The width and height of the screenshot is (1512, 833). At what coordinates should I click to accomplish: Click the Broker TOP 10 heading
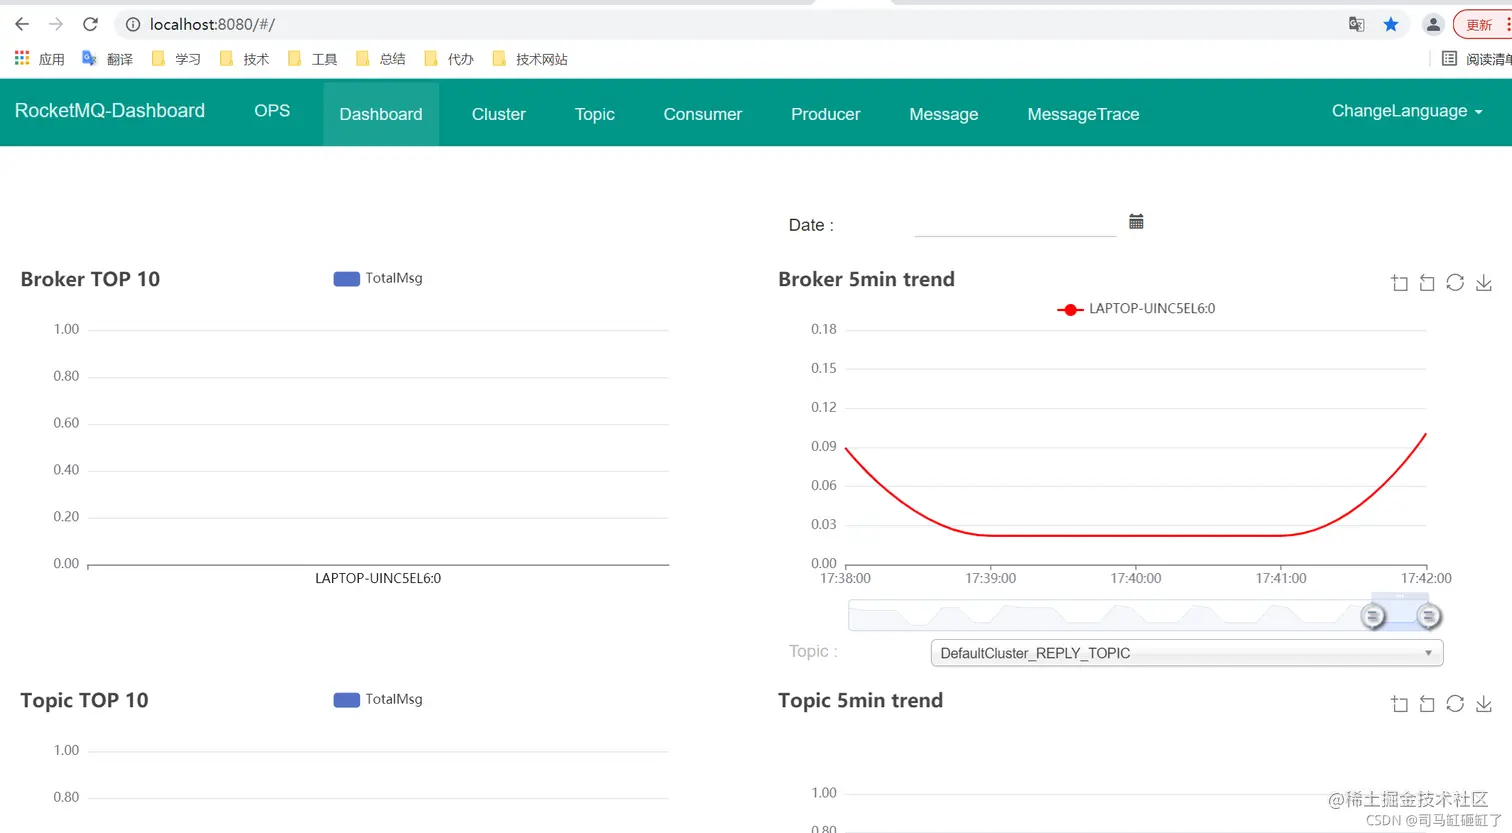(90, 279)
